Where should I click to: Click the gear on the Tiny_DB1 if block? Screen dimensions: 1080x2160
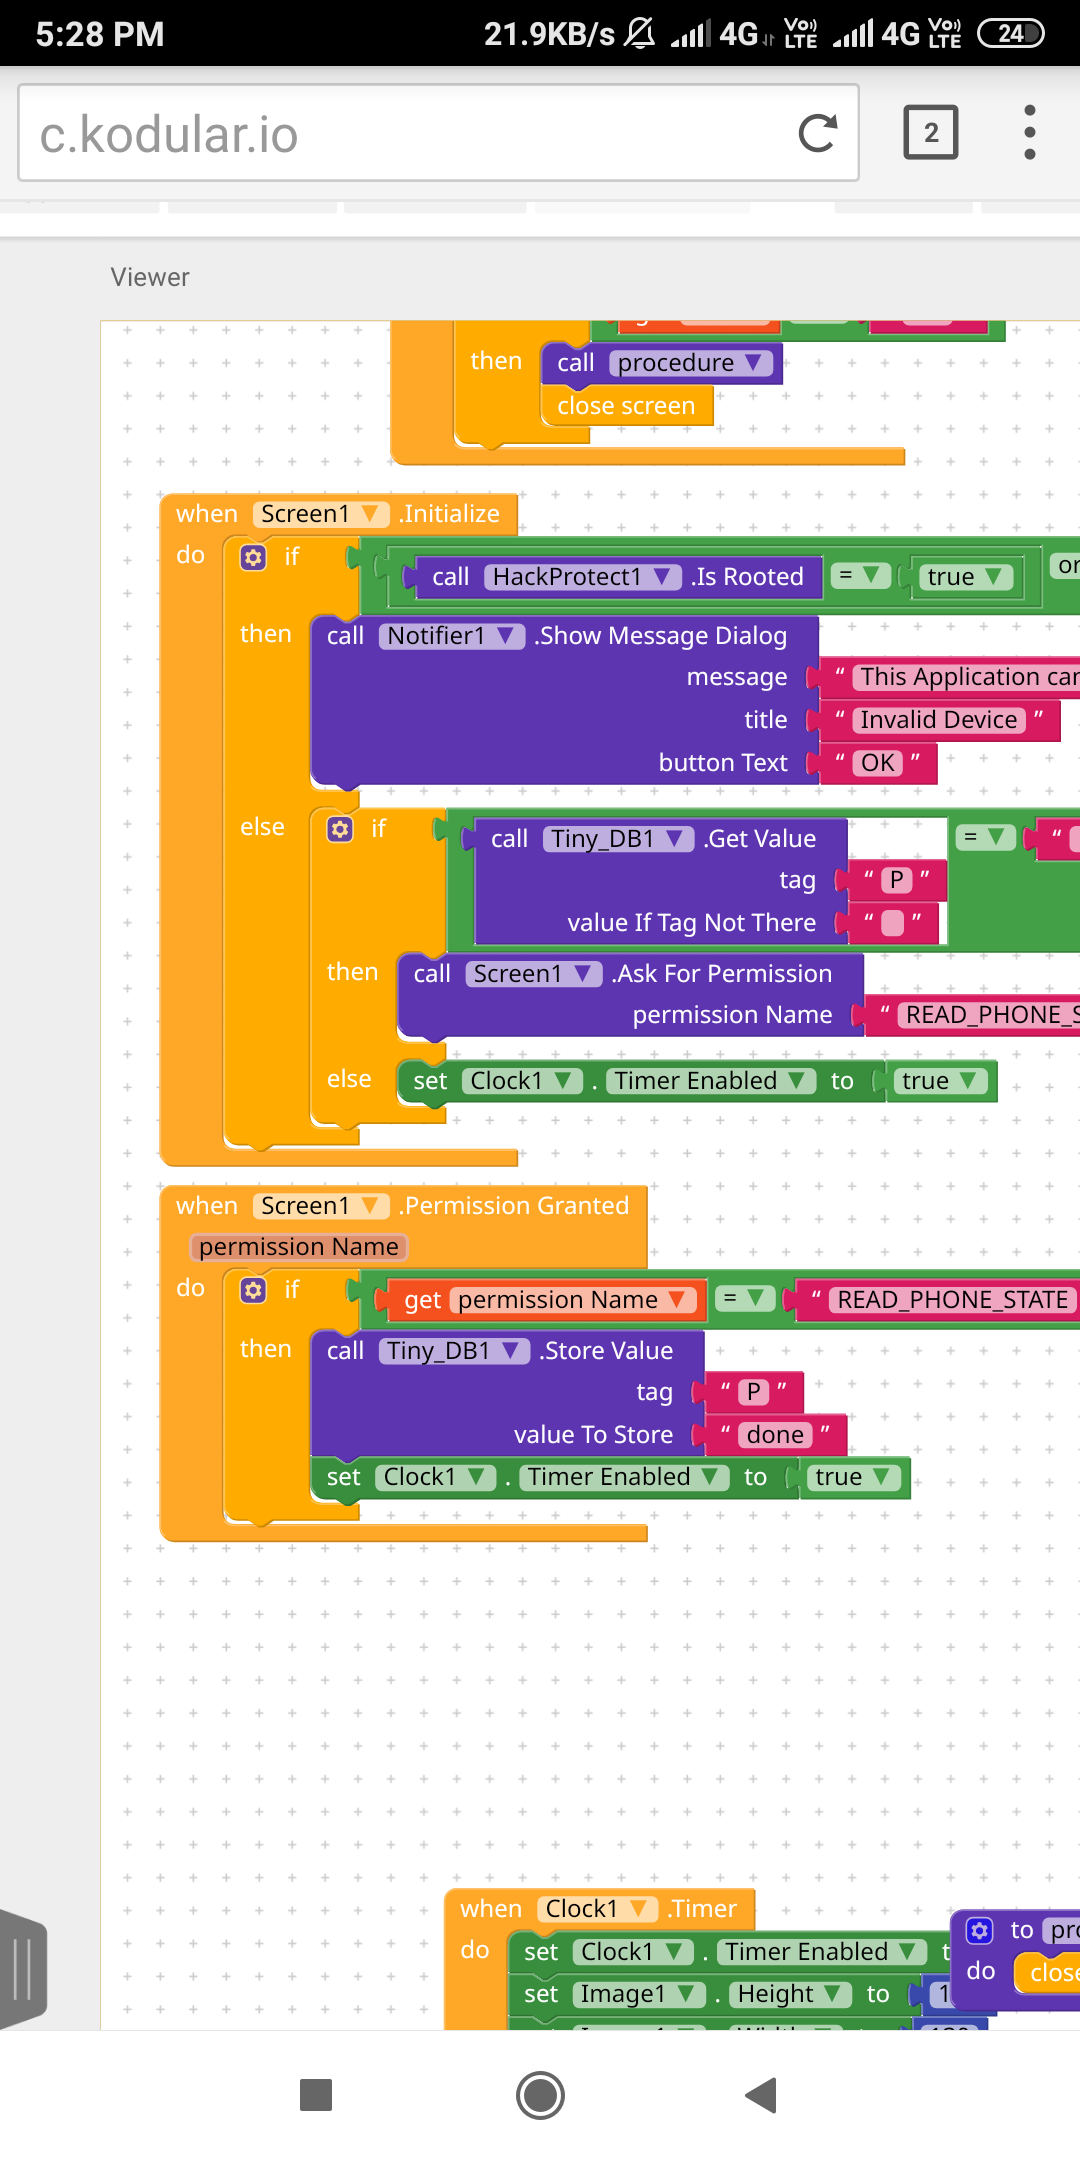pos(340,829)
